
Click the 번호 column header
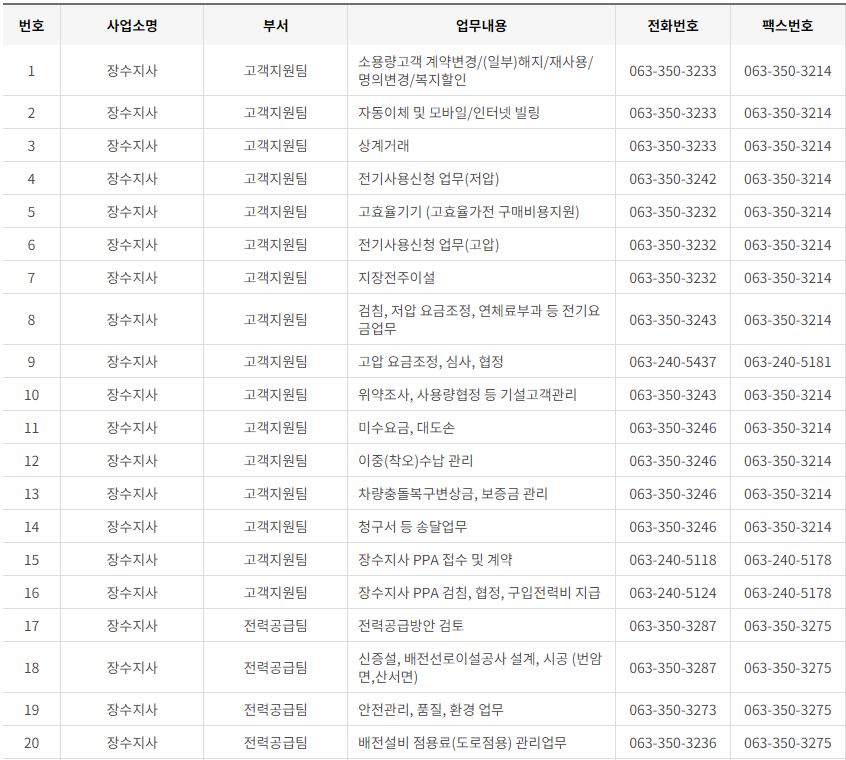coord(31,26)
